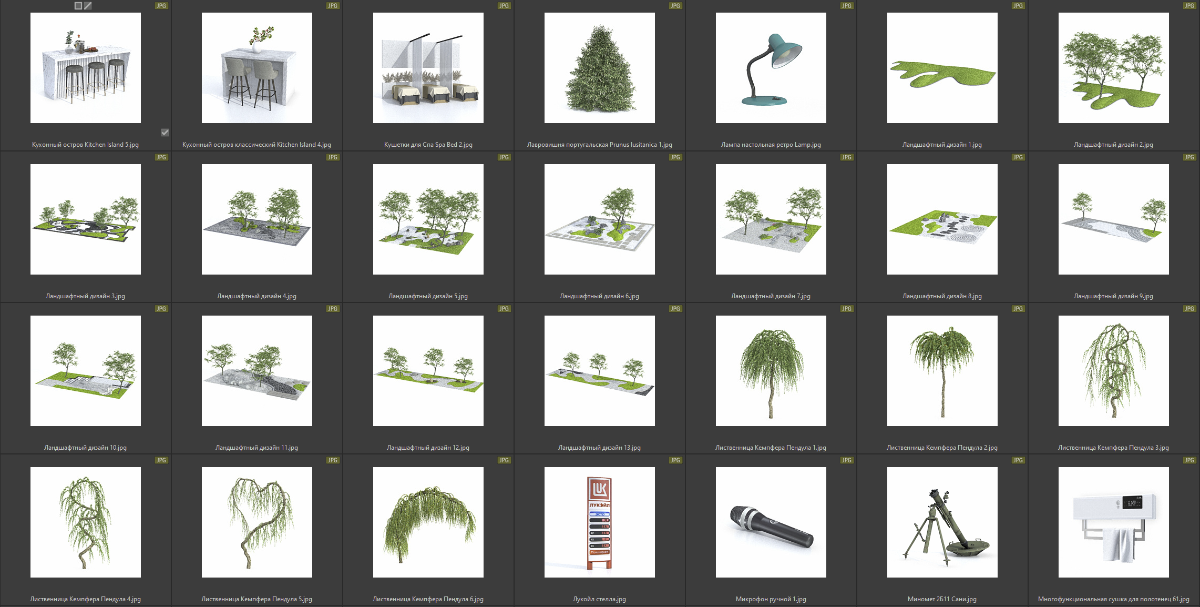The width and height of the screenshot is (1200, 607).
Task: Click the JPG badge on Микрофон ручной tile
Action: pyautogui.click(x=846, y=460)
